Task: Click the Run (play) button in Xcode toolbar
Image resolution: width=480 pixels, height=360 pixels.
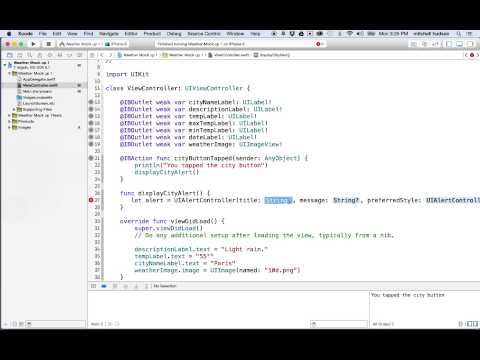Action: (x=33, y=44)
